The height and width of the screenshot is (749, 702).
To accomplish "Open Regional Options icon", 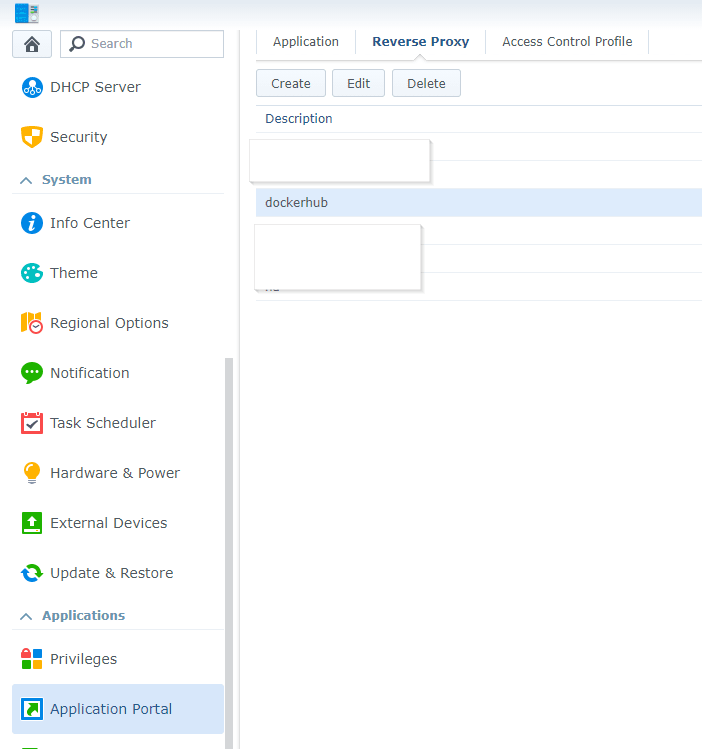I will [32, 323].
